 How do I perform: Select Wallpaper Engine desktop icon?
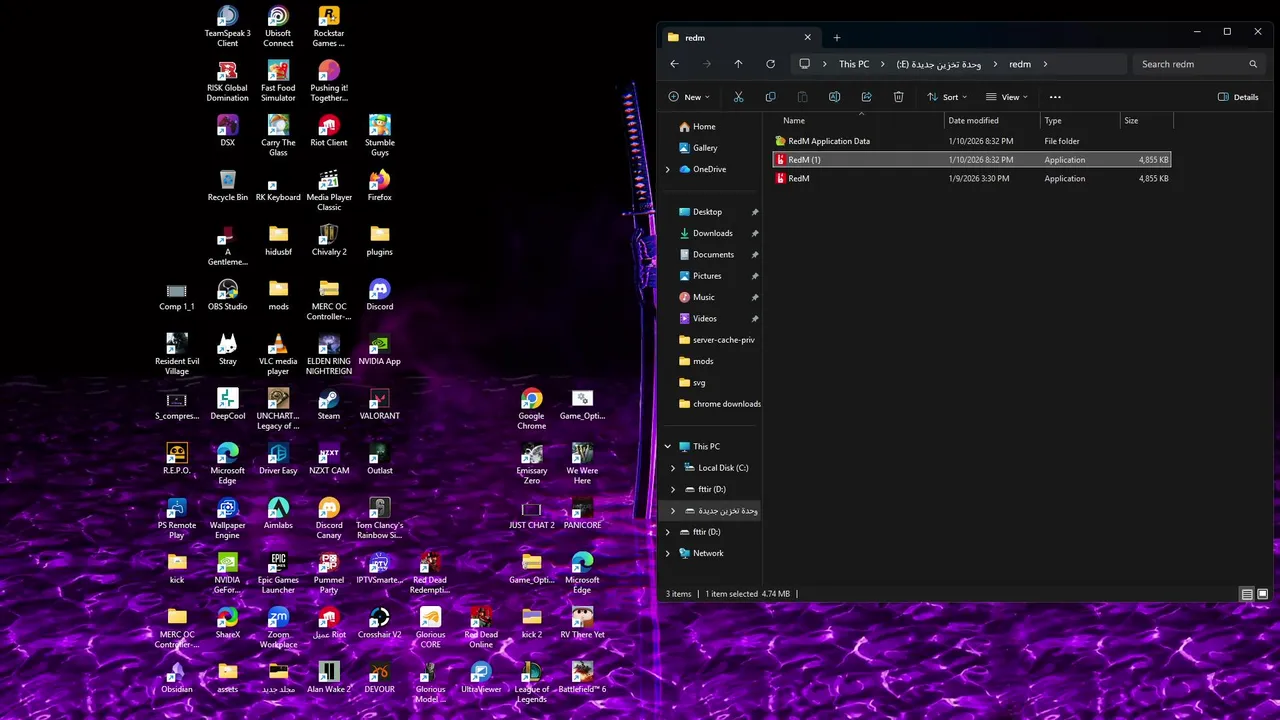[x=227, y=518]
